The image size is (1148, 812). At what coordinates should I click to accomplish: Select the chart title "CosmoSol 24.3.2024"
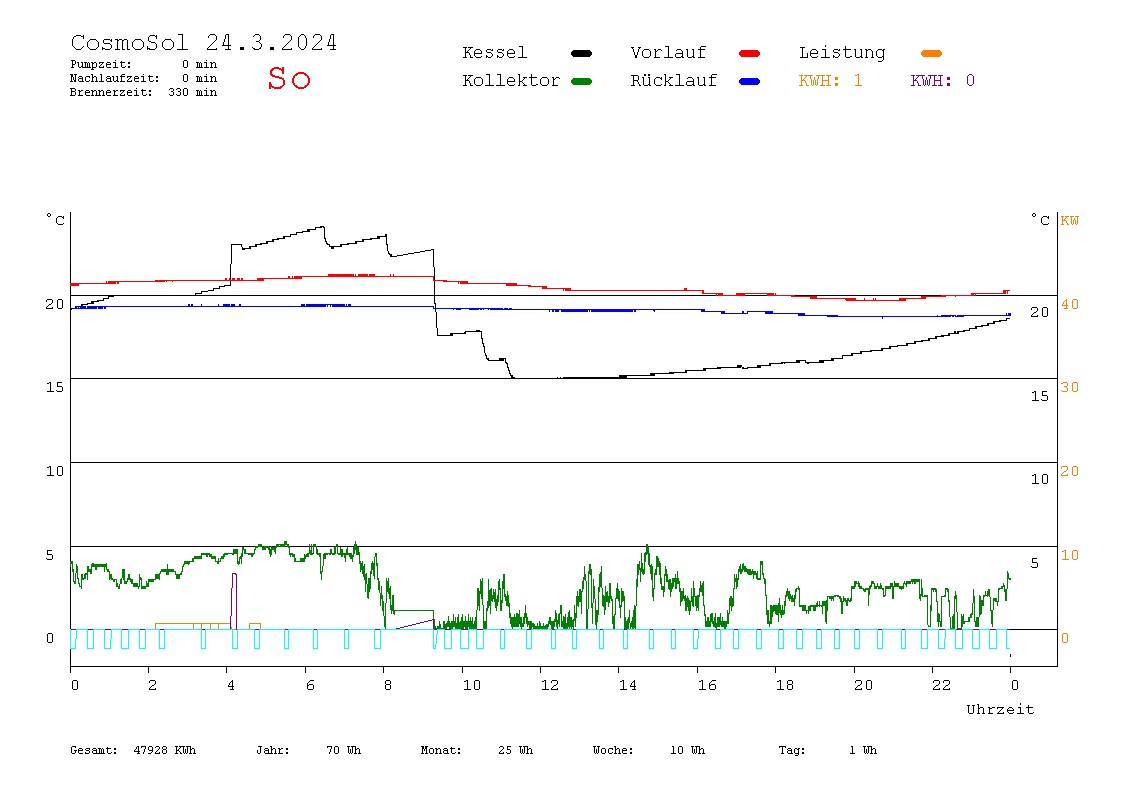click(204, 42)
